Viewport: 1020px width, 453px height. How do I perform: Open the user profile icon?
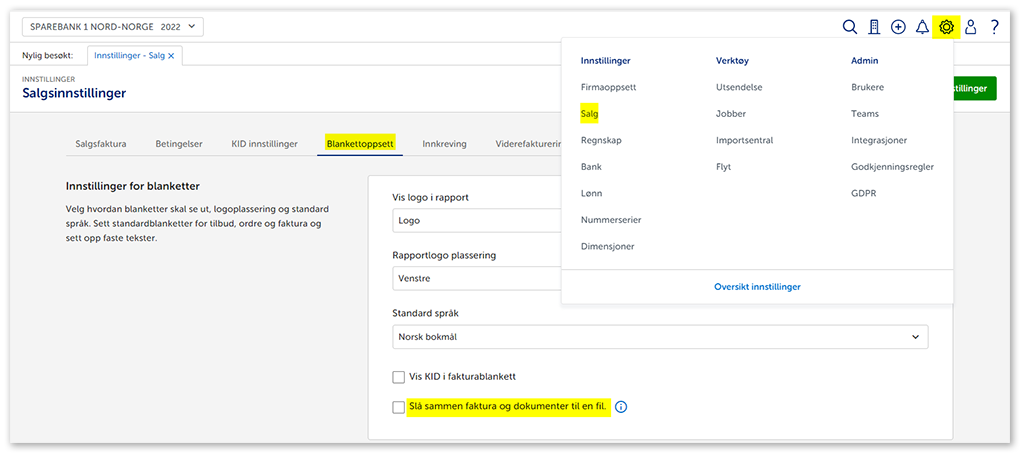[x=970, y=27]
